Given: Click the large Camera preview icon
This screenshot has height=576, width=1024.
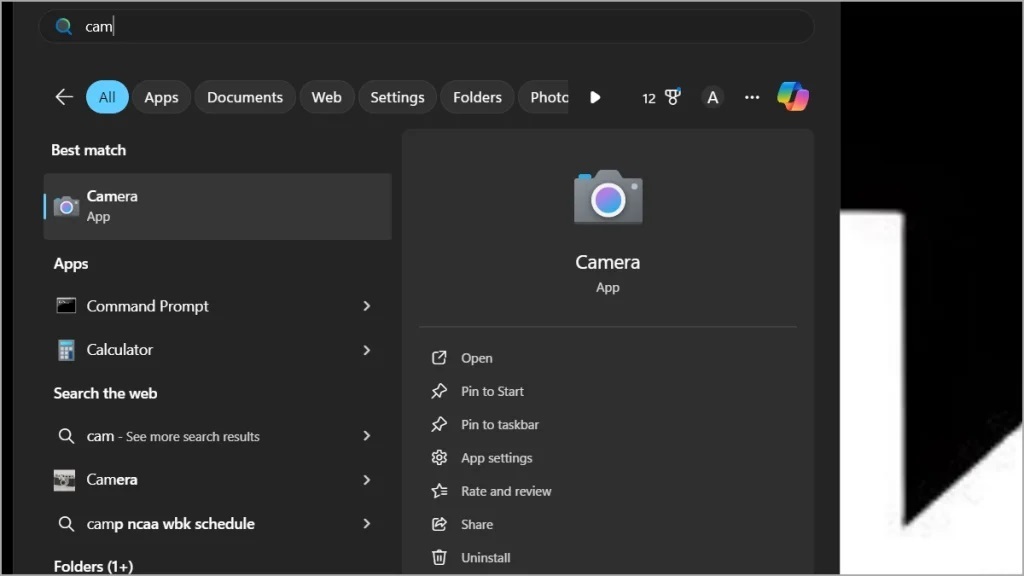Looking at the screenshot, I should coord(608,197).
